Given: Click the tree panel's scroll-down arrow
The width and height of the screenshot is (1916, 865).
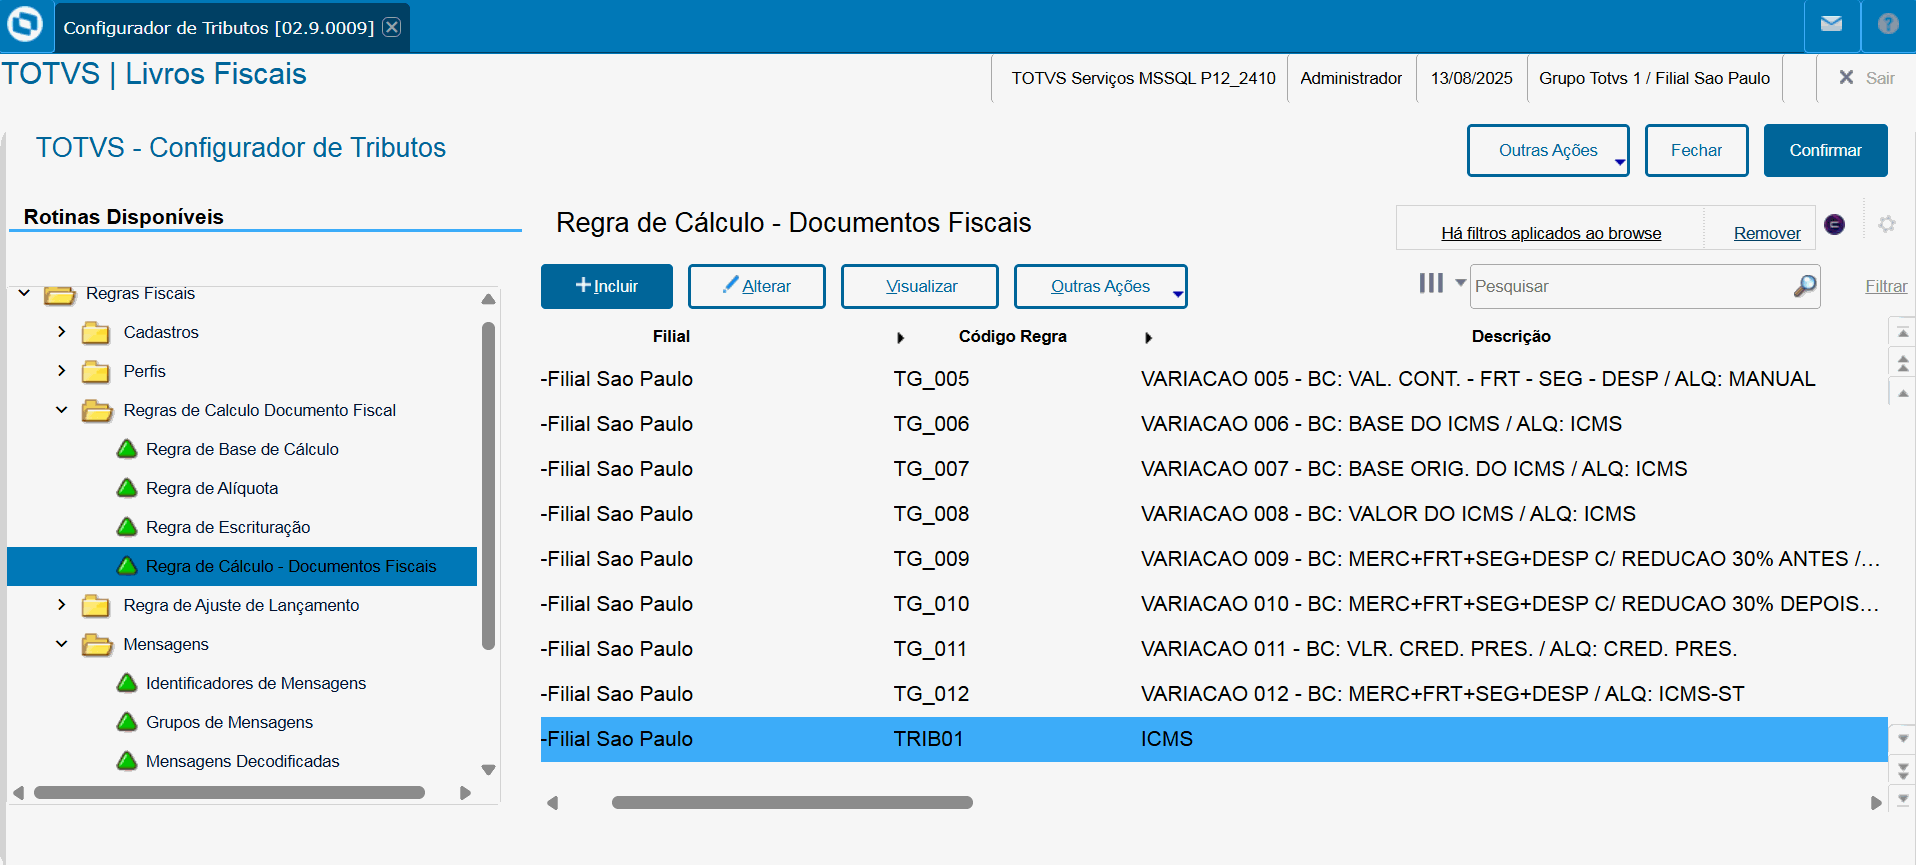Looking at the screenshot, I should tap(488, 770).
